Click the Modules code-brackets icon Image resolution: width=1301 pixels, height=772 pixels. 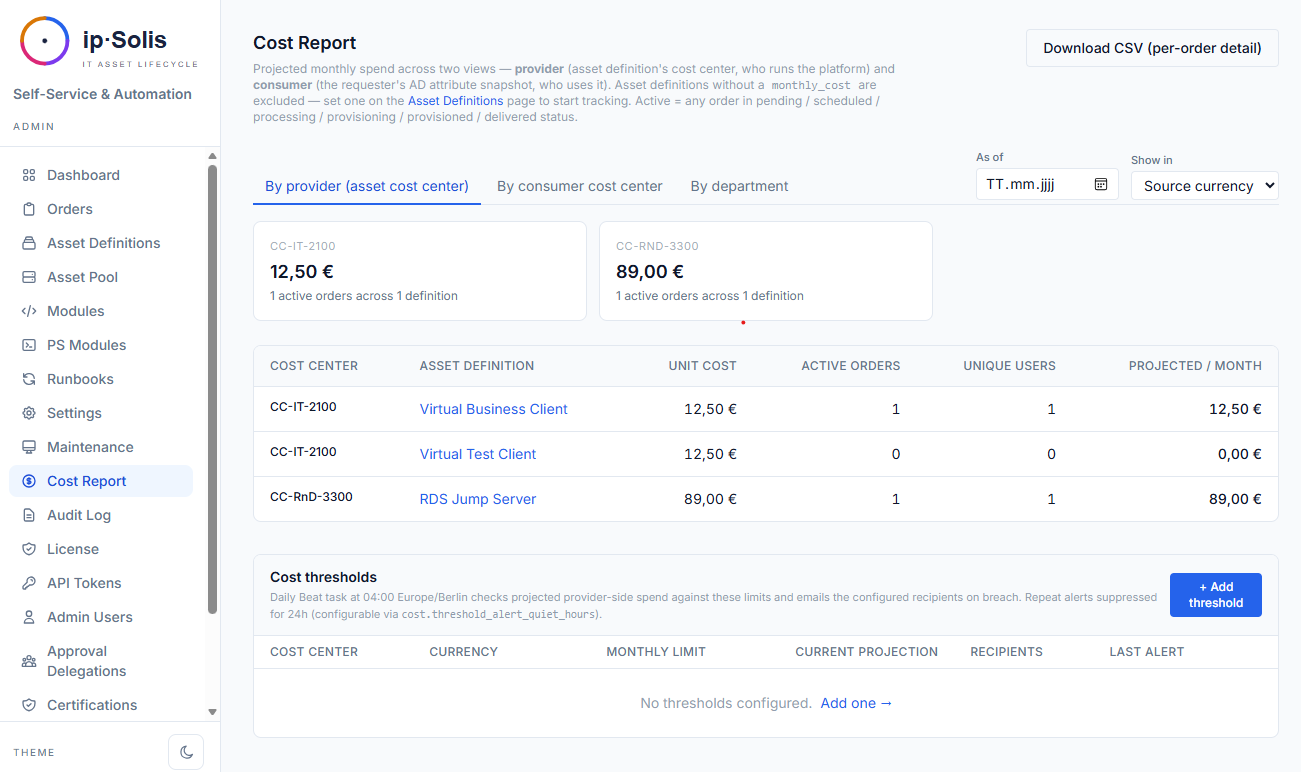click(29, 311)
